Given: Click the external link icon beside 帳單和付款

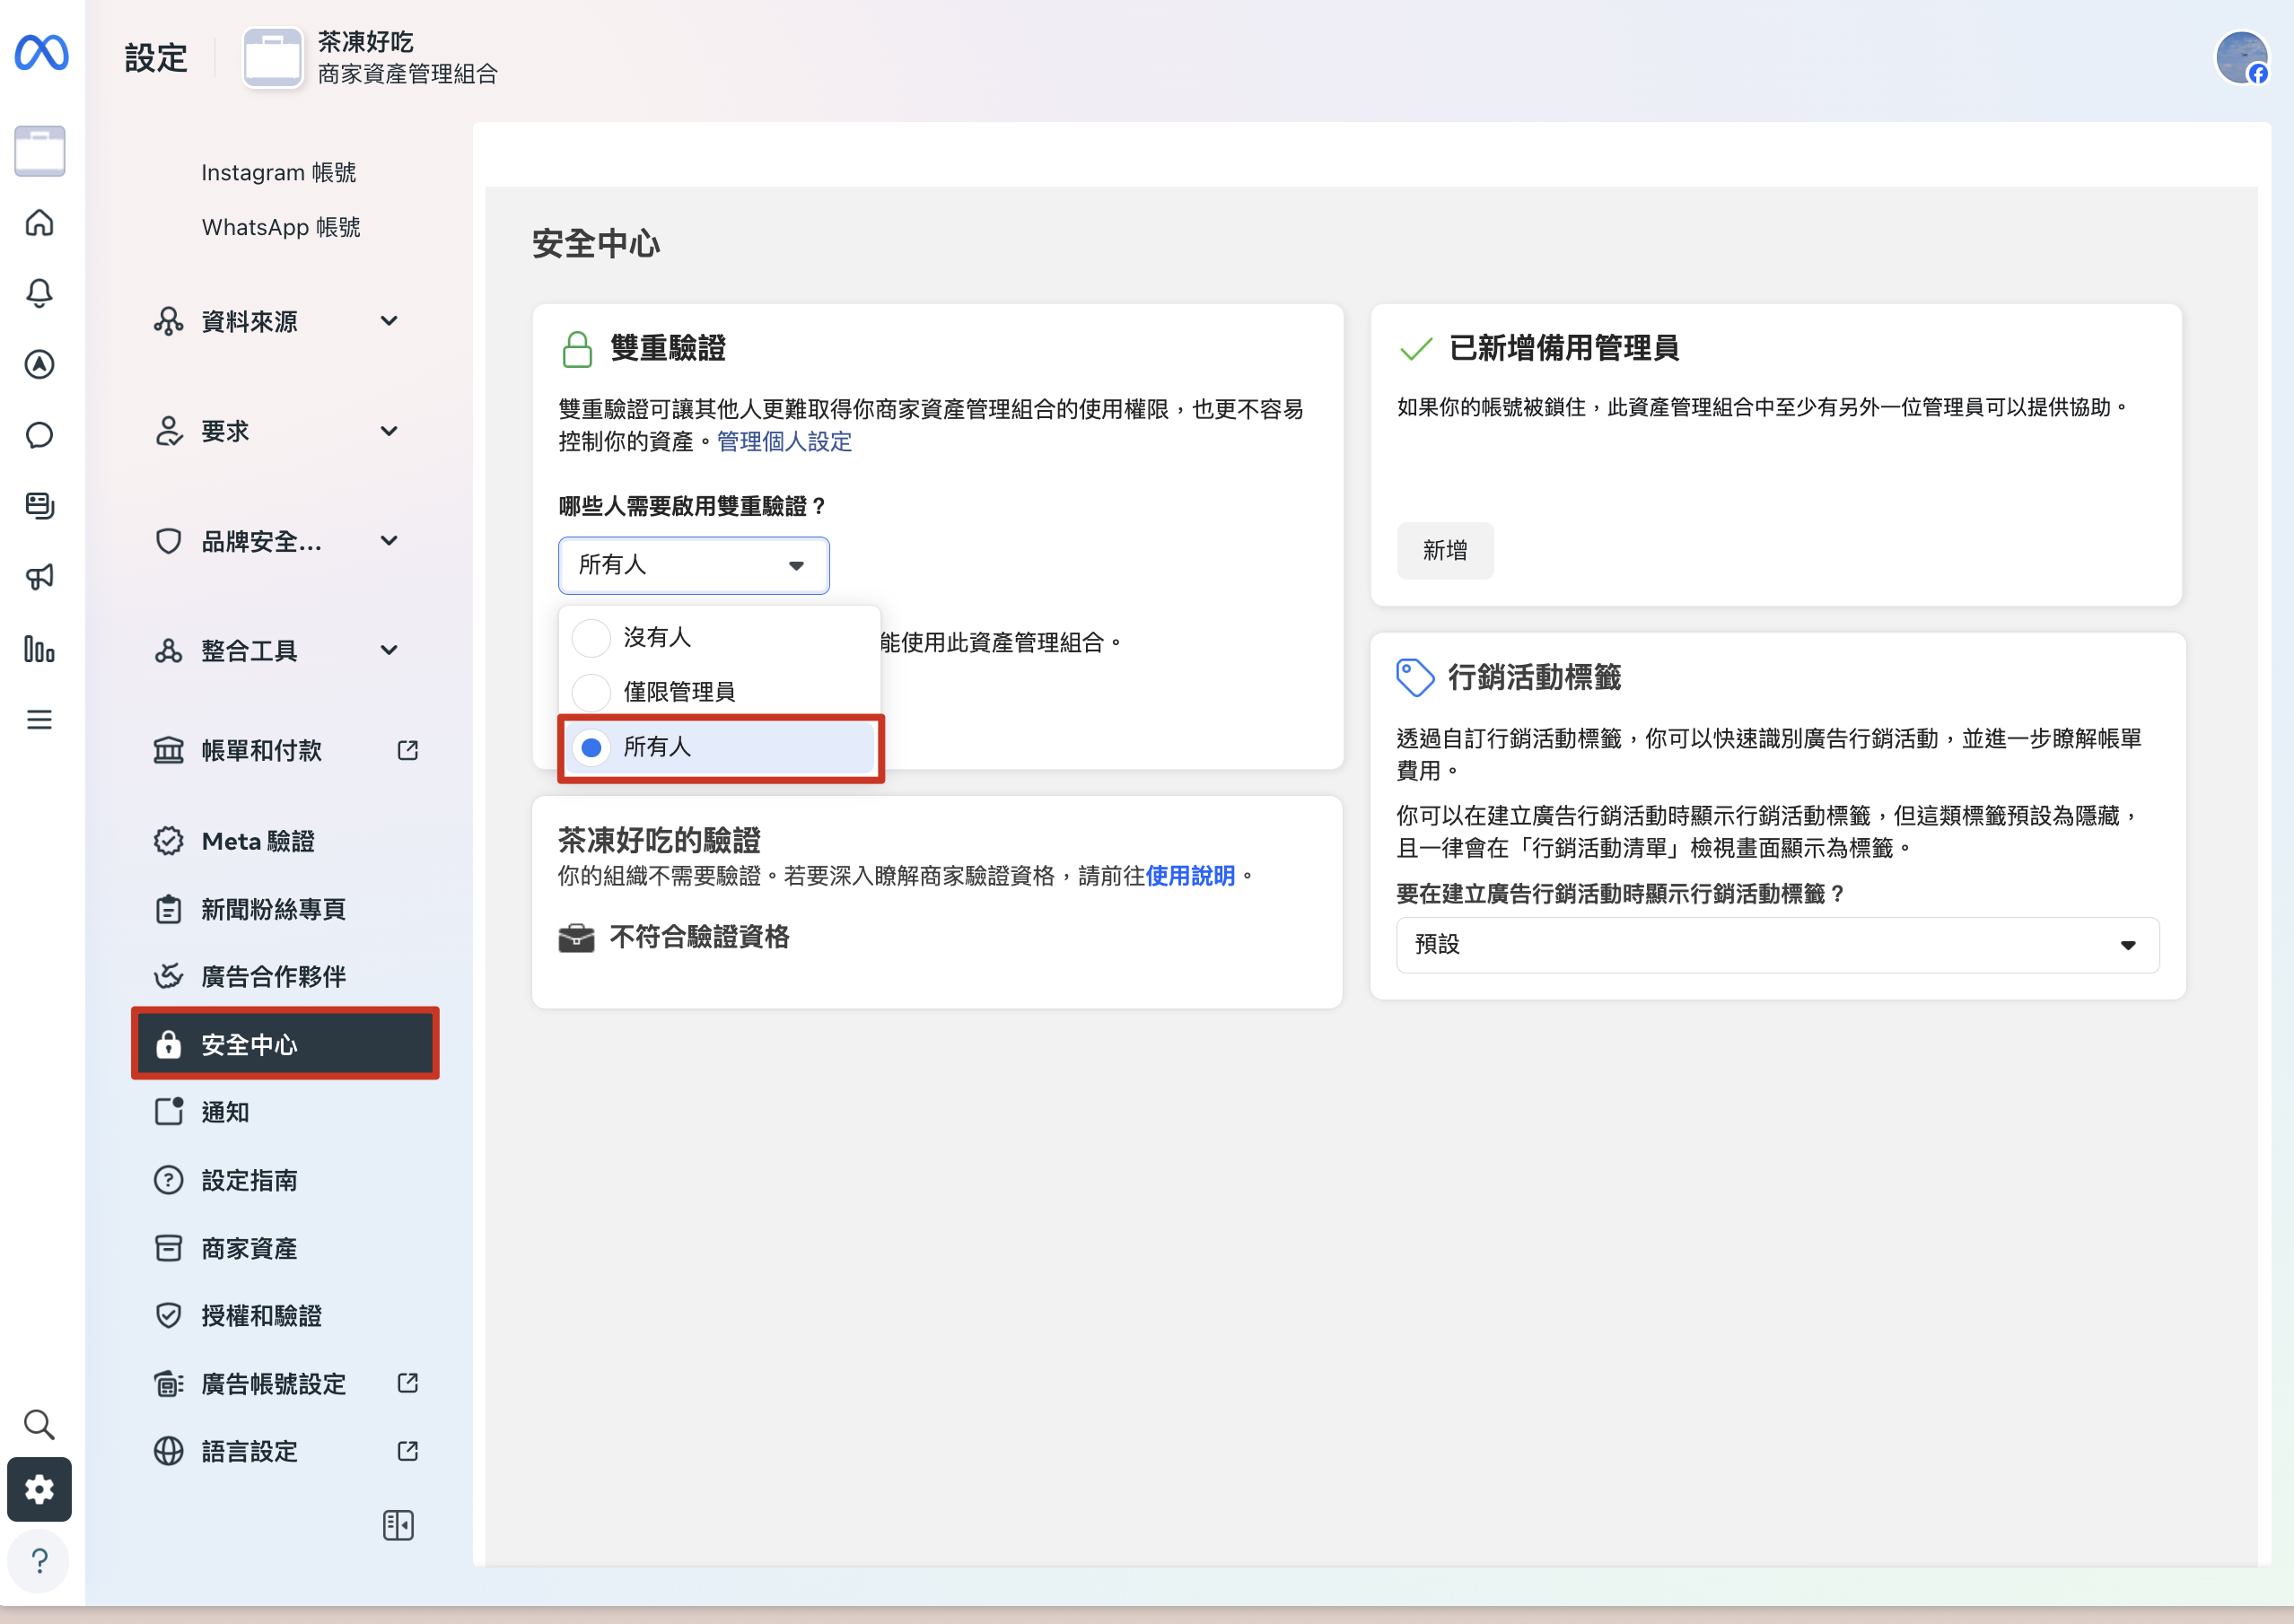Looking at the screenshot, I should [407, 750].
